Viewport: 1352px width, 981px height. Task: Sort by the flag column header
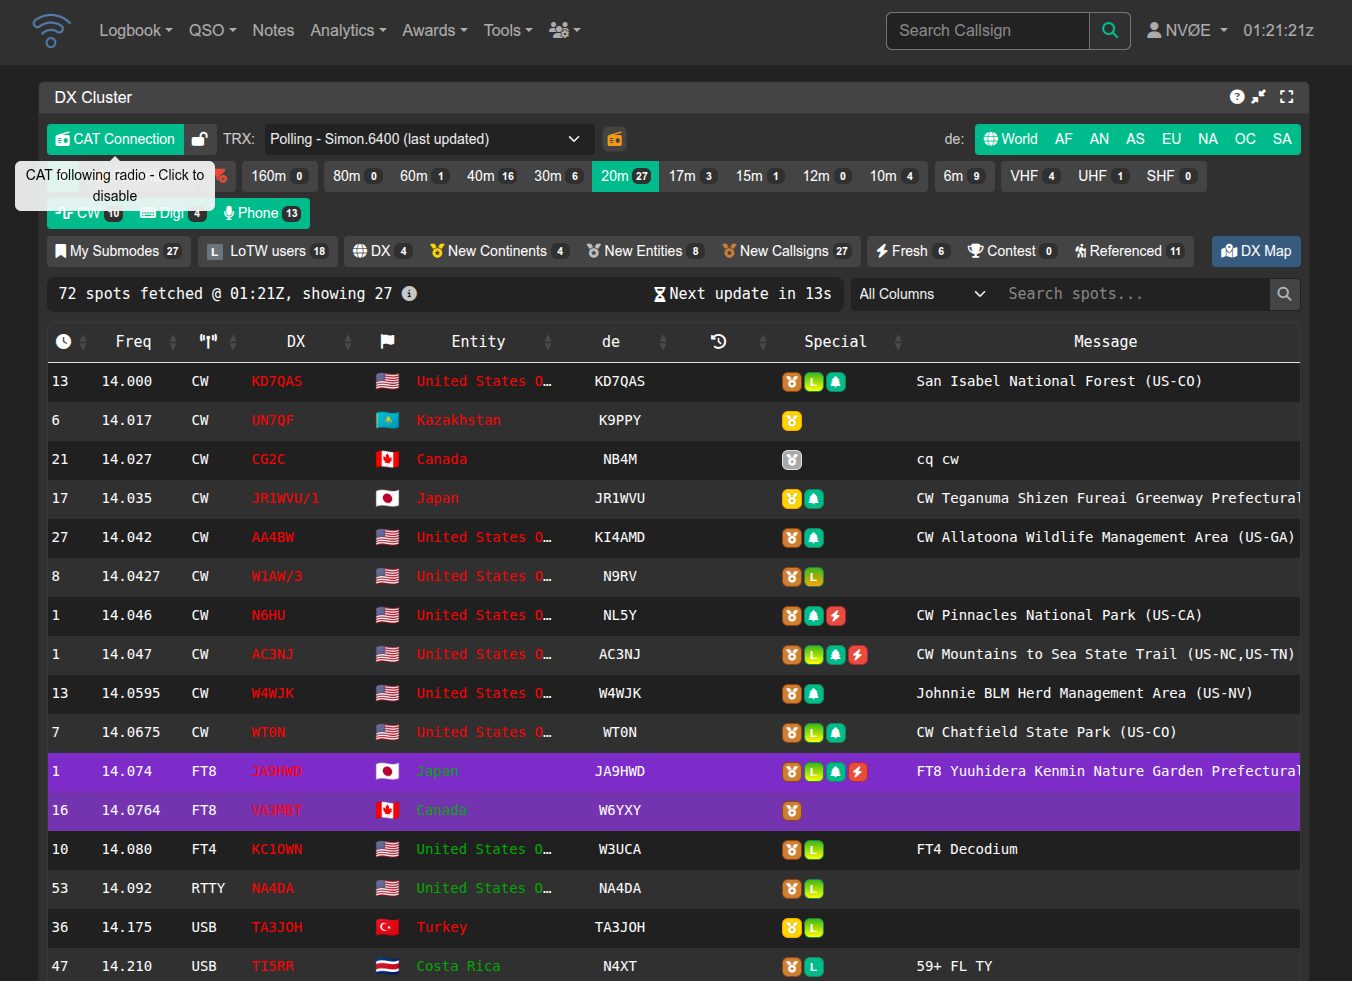387,342
